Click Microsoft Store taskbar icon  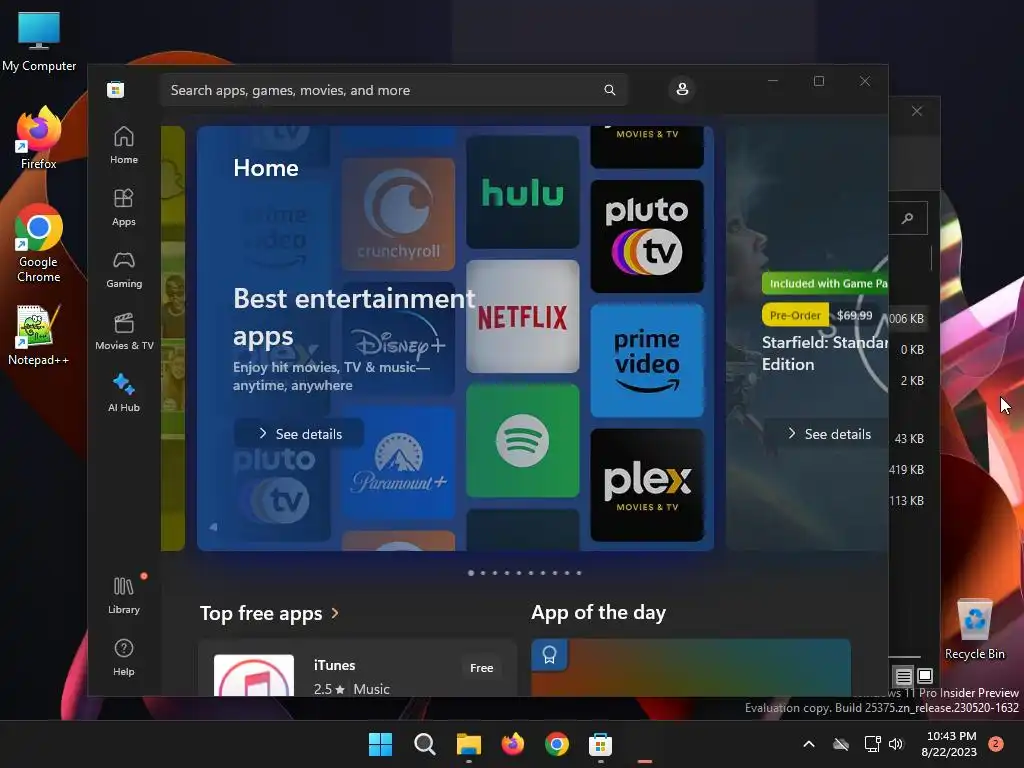[x=600, y=744]
